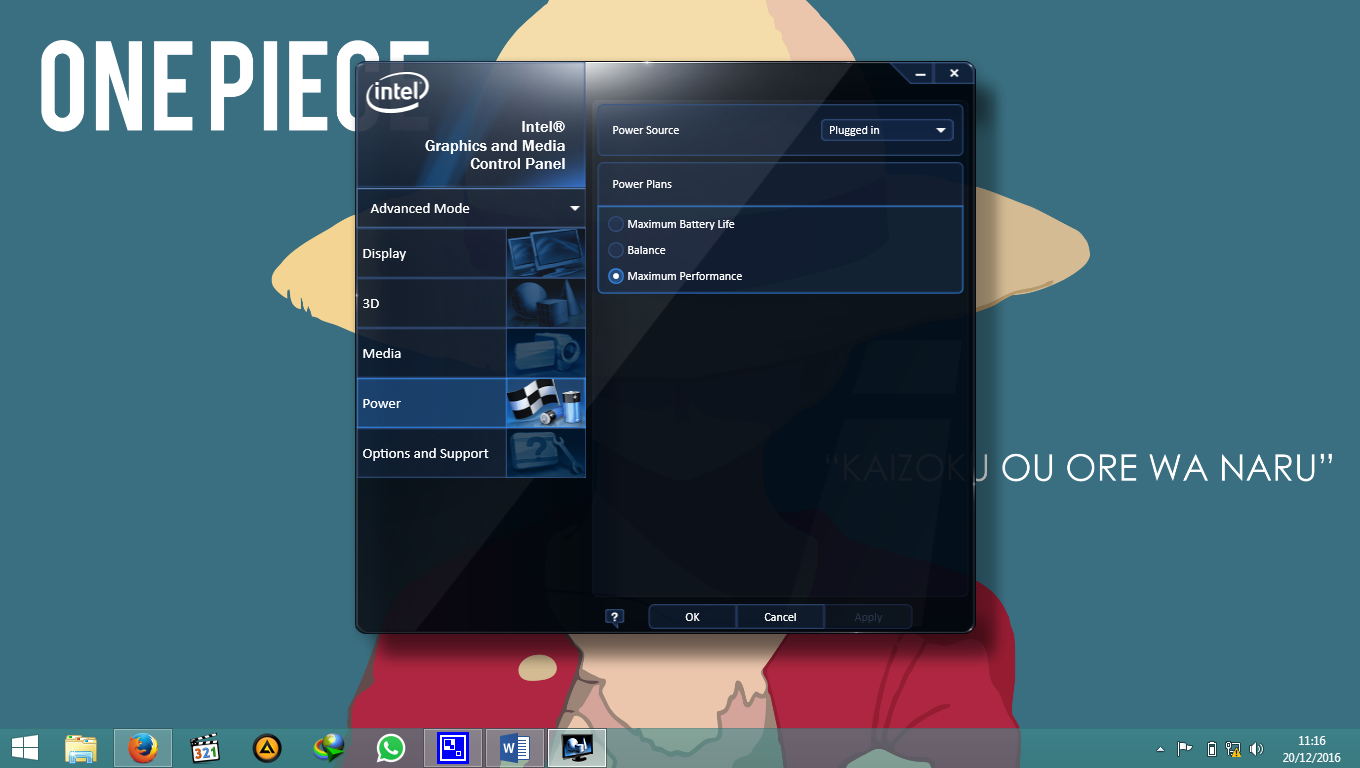Image resolution: width=1360 pixels, height=768 pixels.
Task: Open AIMP player from the taskbar
Action: click(267, 747)
